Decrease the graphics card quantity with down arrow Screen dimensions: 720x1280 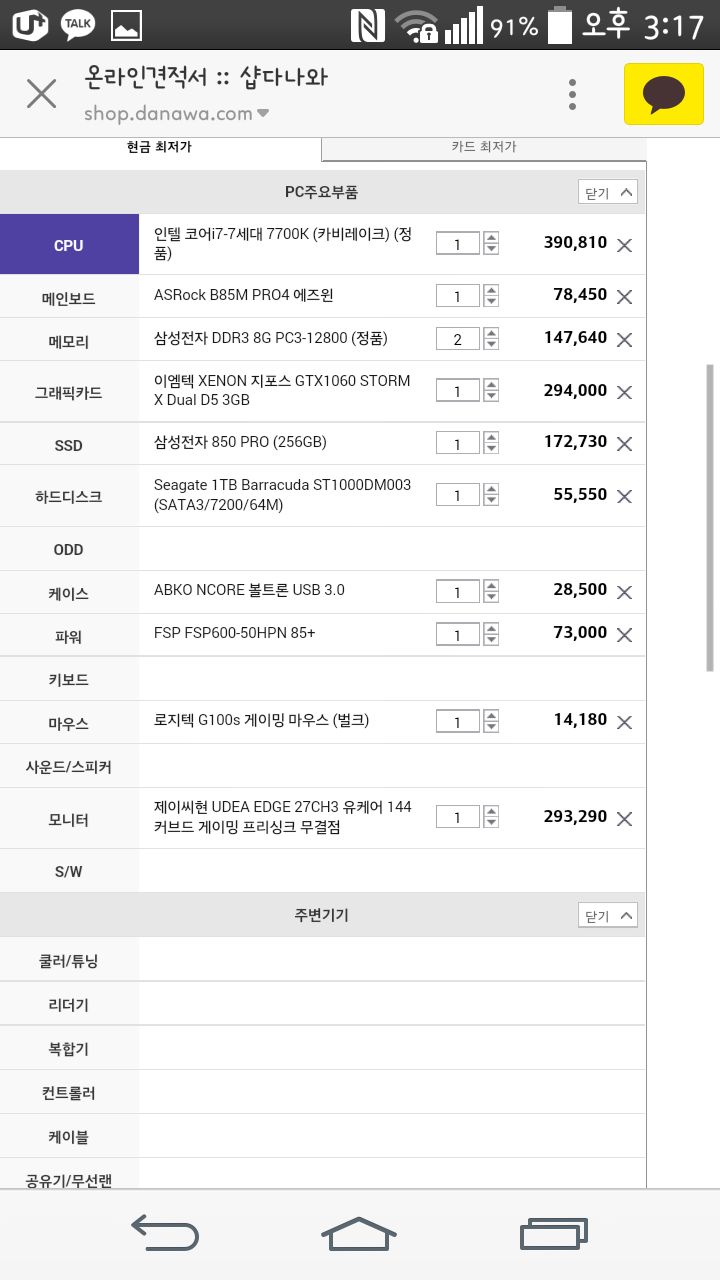click(x=491, y=398)
